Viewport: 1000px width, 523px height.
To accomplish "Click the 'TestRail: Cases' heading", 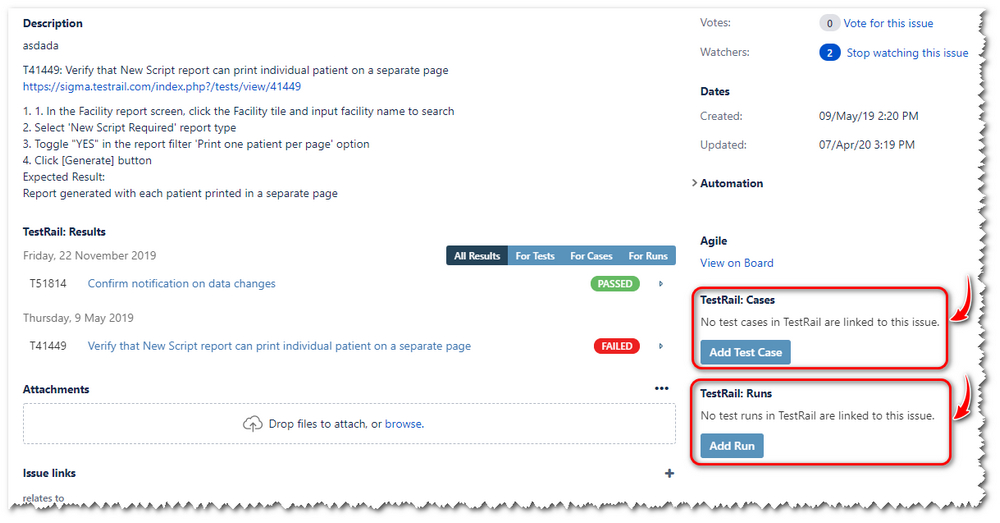I will click(737, 300).
